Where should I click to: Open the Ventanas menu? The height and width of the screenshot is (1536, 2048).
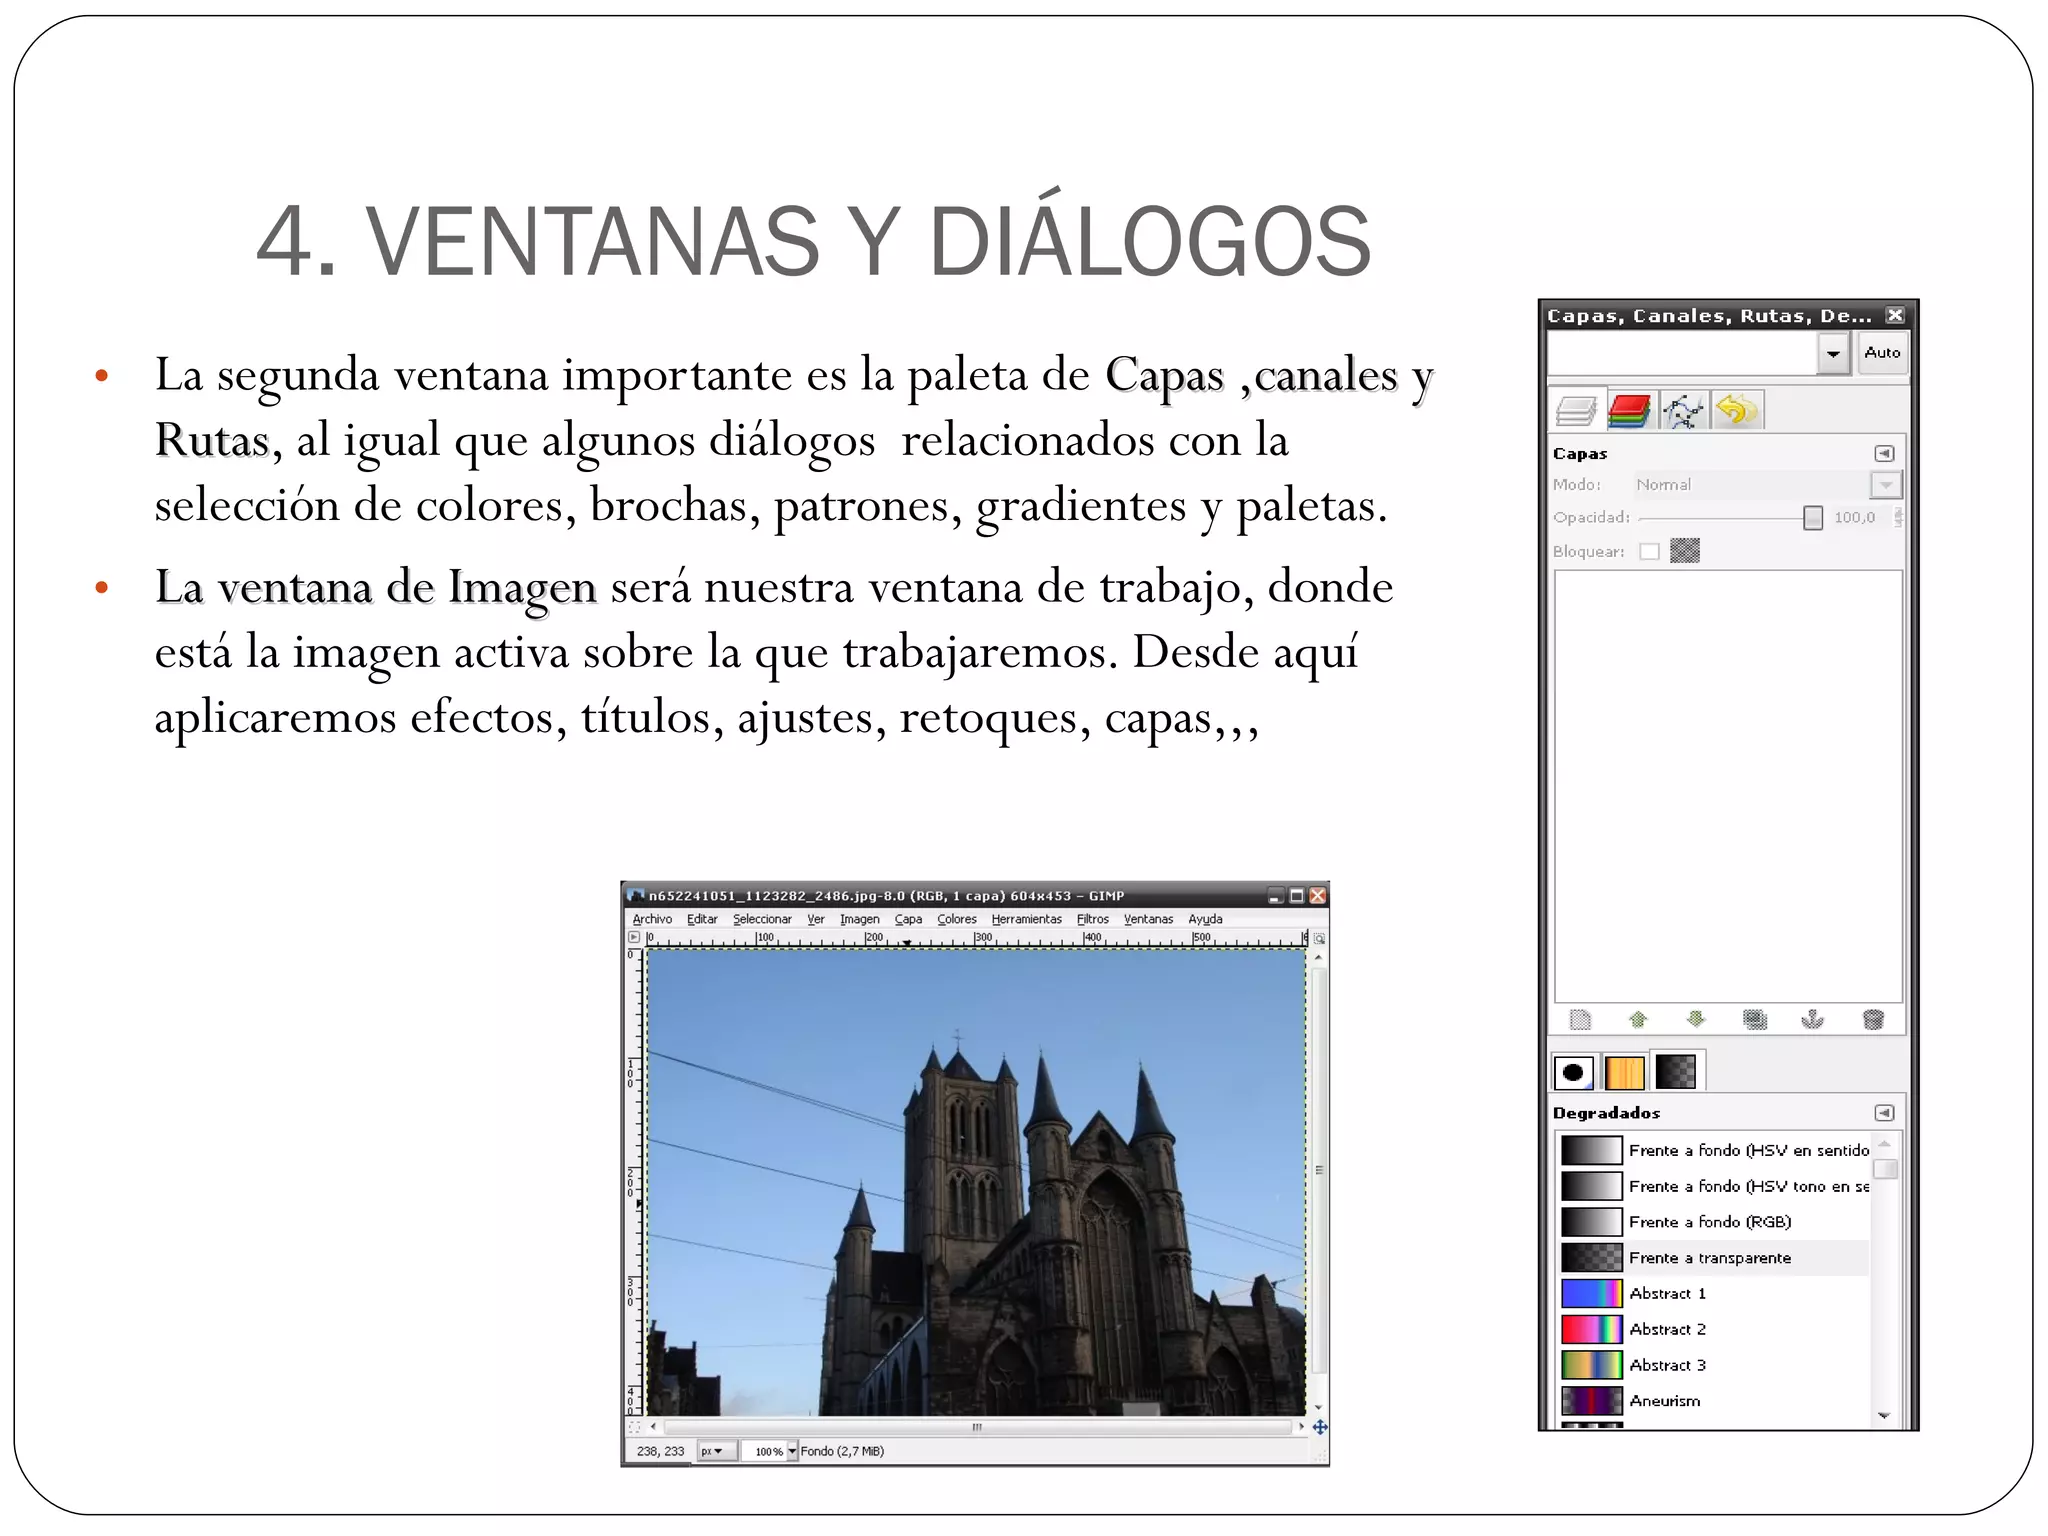click(x=1148, y=919)
